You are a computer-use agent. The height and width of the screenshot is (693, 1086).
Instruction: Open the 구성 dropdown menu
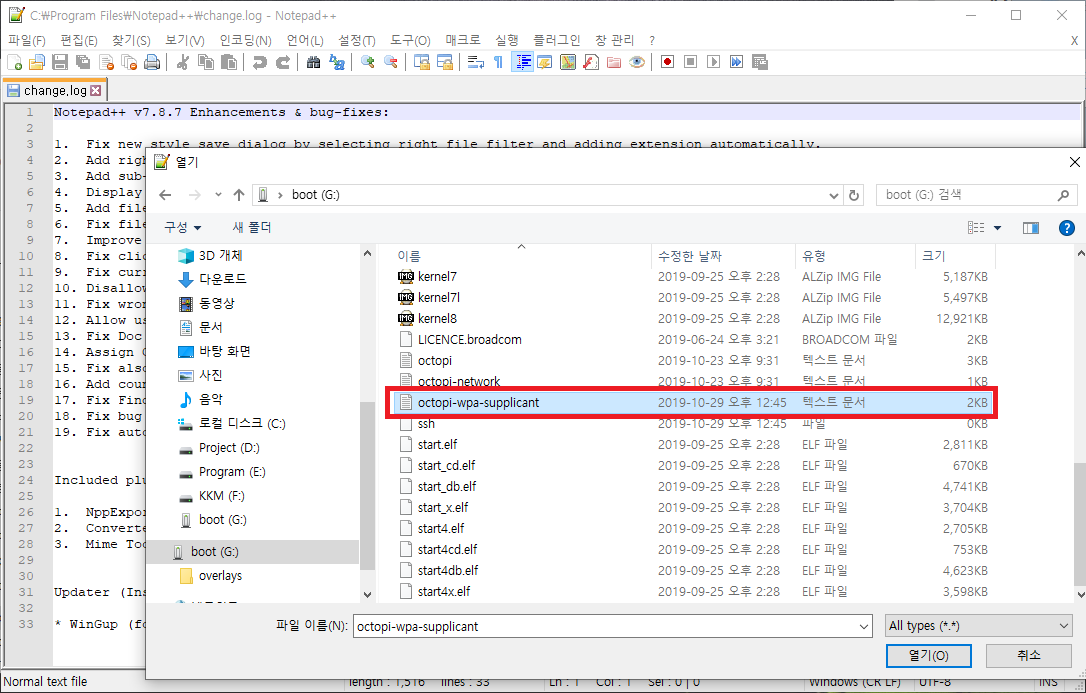tap(183, 227)
